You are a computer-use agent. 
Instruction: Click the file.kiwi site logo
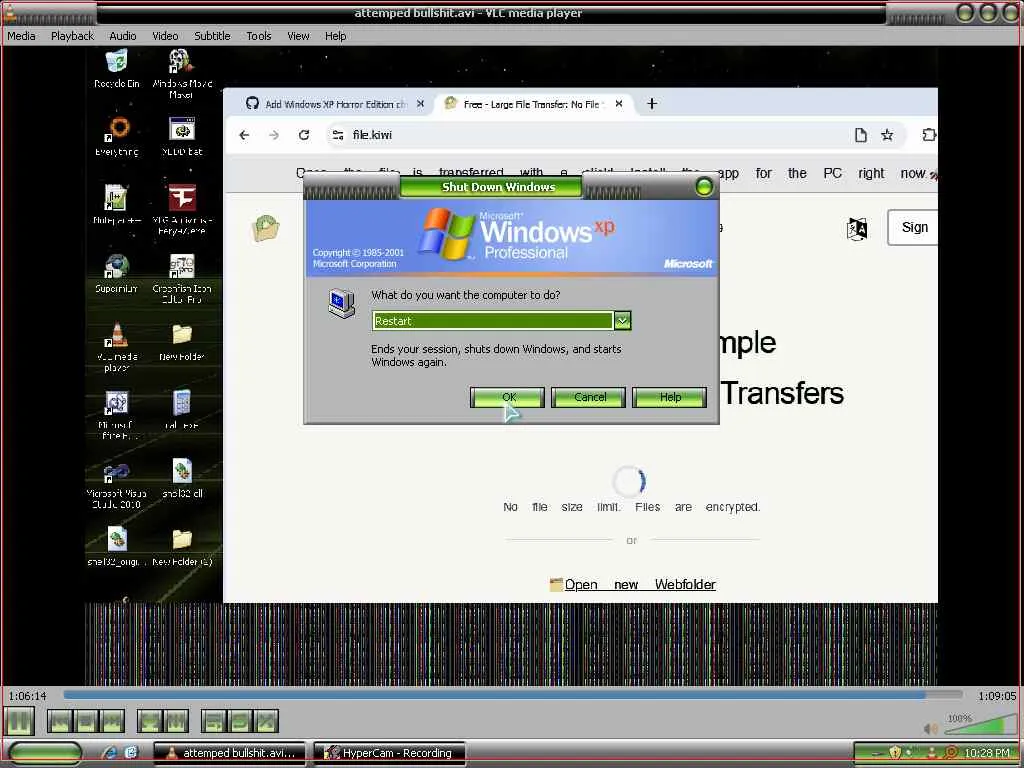(265, 228)
